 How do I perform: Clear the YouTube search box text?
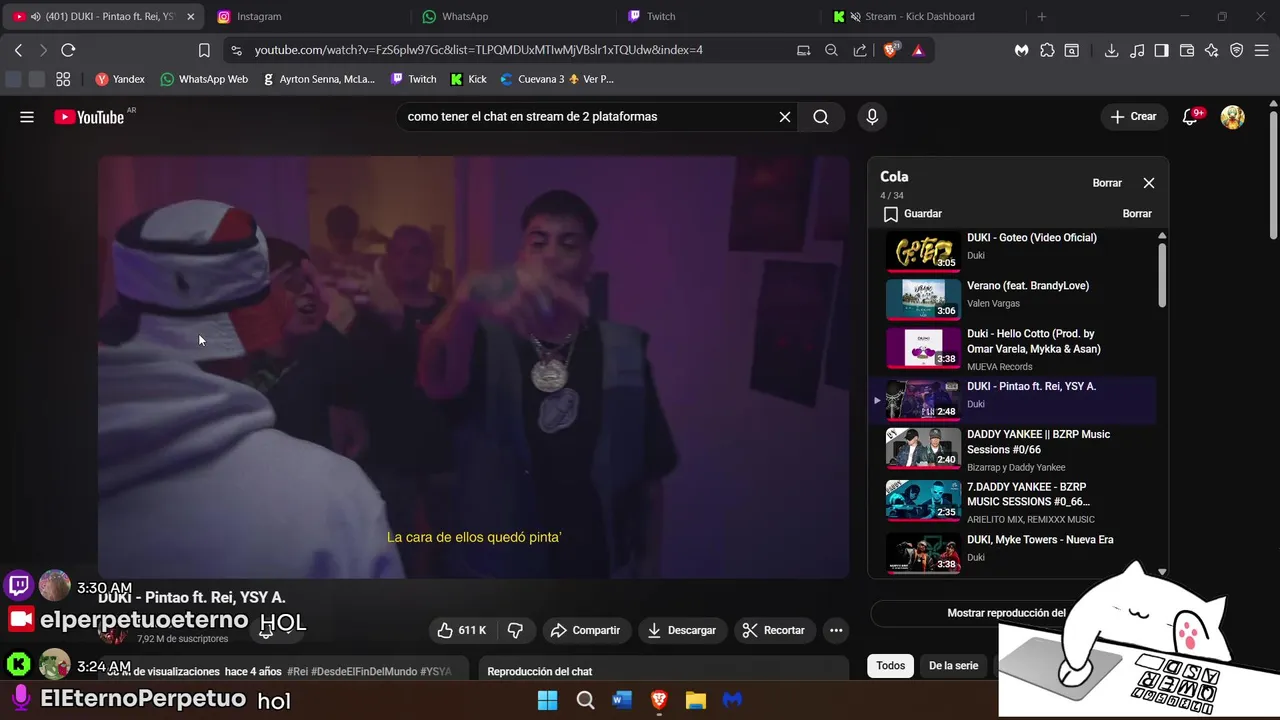pyautogui.click(x=785, y=117)
